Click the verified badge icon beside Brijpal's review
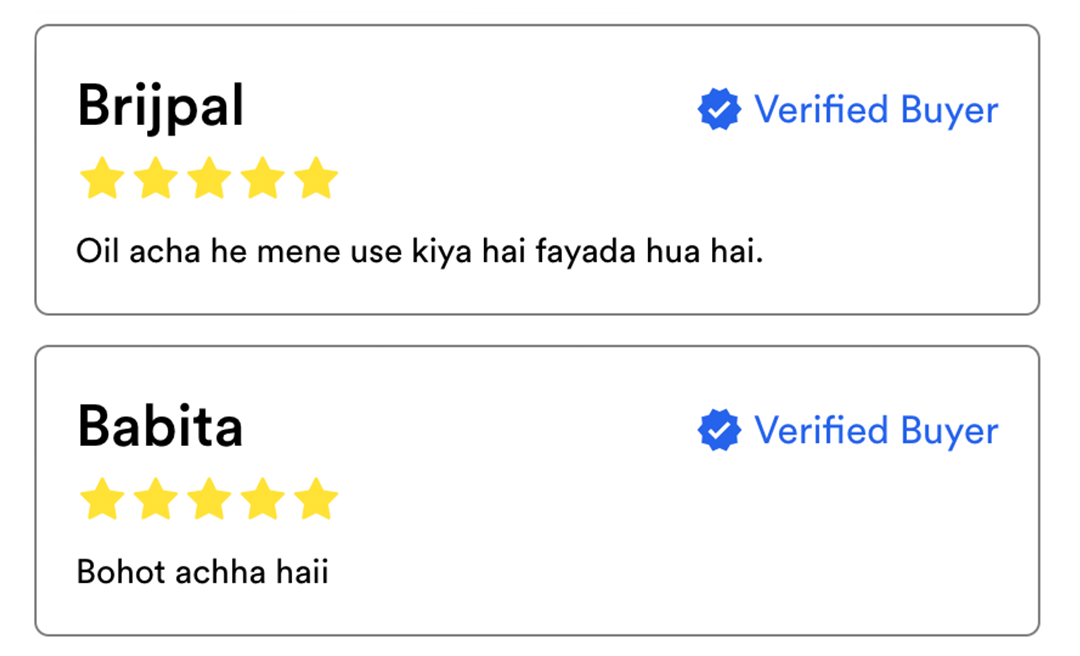This screenshot has height=656, width=1080. [x=719, y=109]
